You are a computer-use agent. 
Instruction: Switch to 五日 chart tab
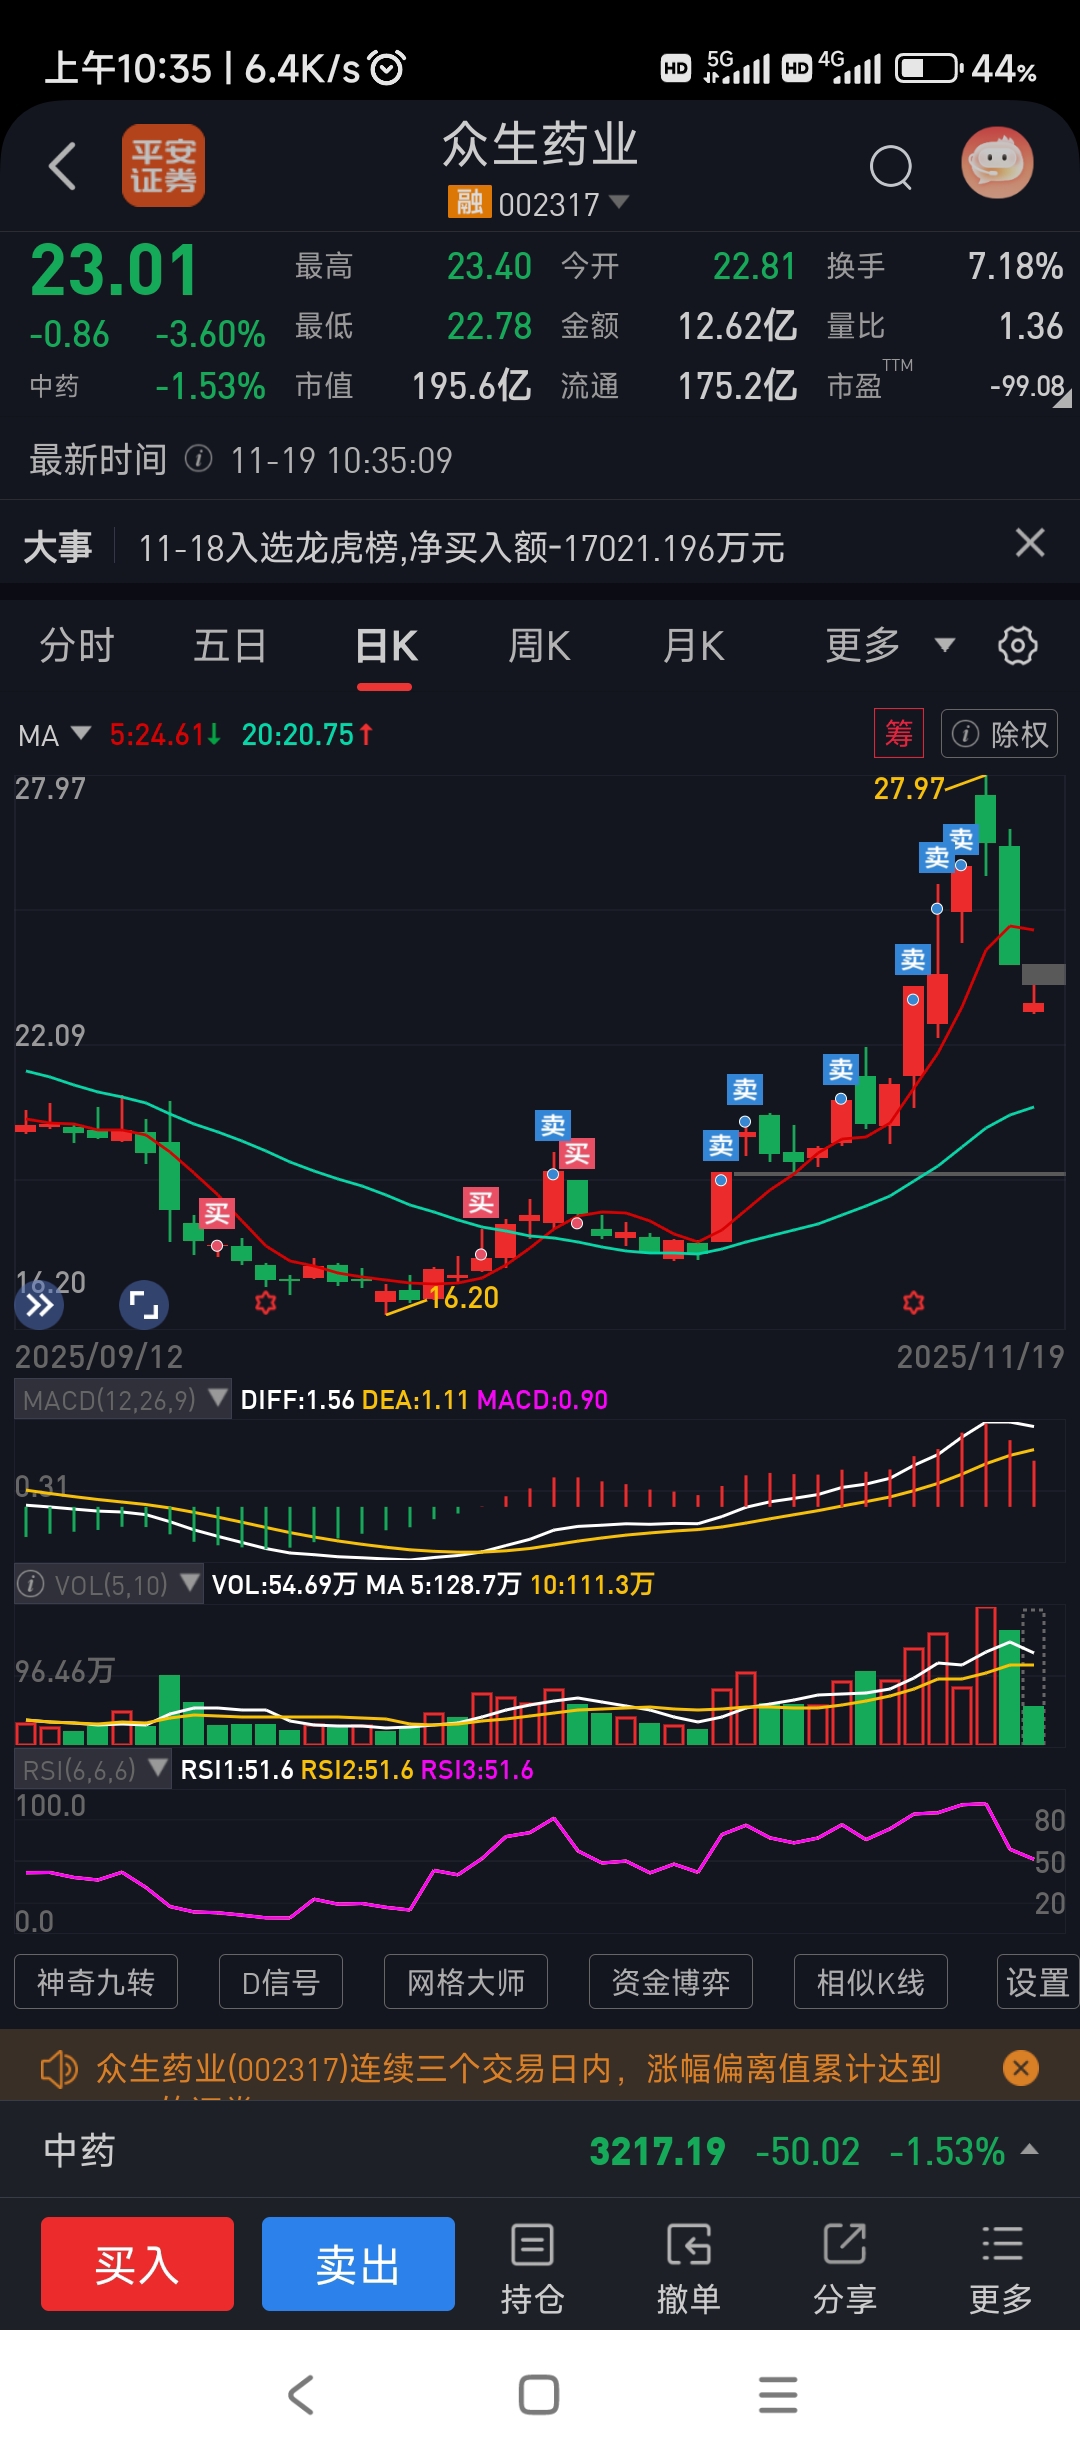pos(231,646)
